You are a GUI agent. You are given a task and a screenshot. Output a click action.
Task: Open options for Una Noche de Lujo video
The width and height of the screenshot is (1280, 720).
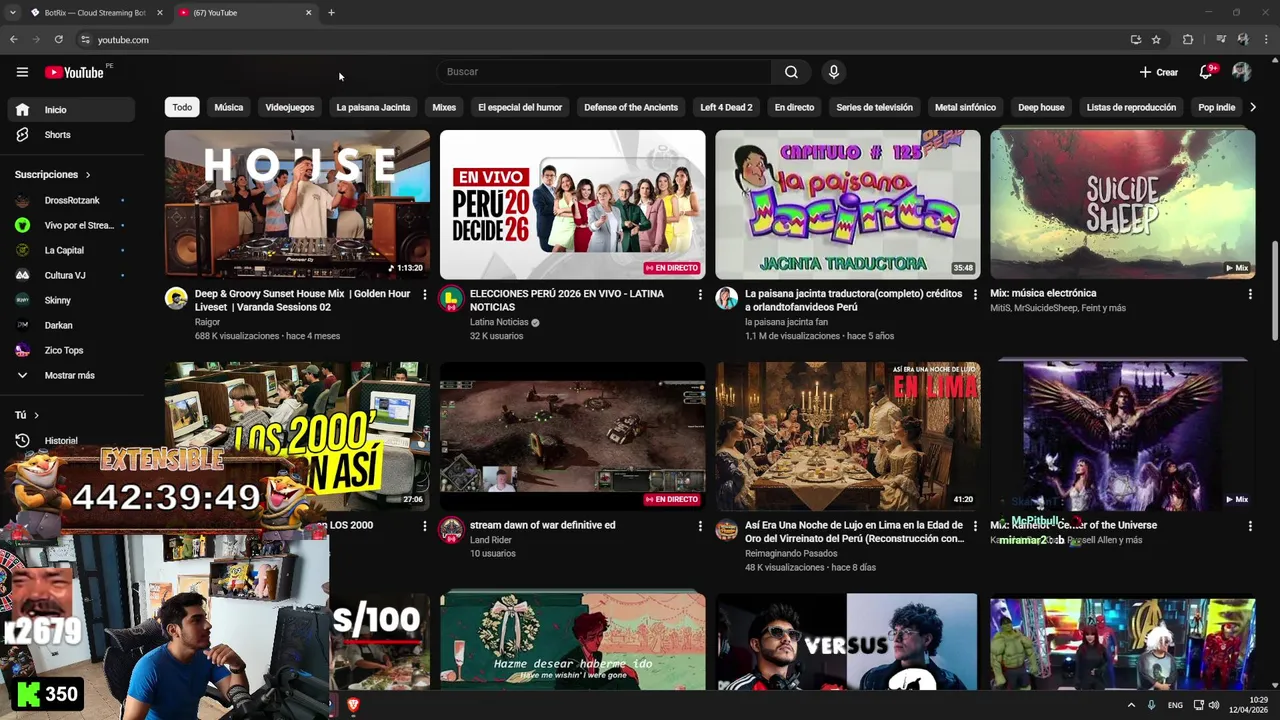click(974, 526)
